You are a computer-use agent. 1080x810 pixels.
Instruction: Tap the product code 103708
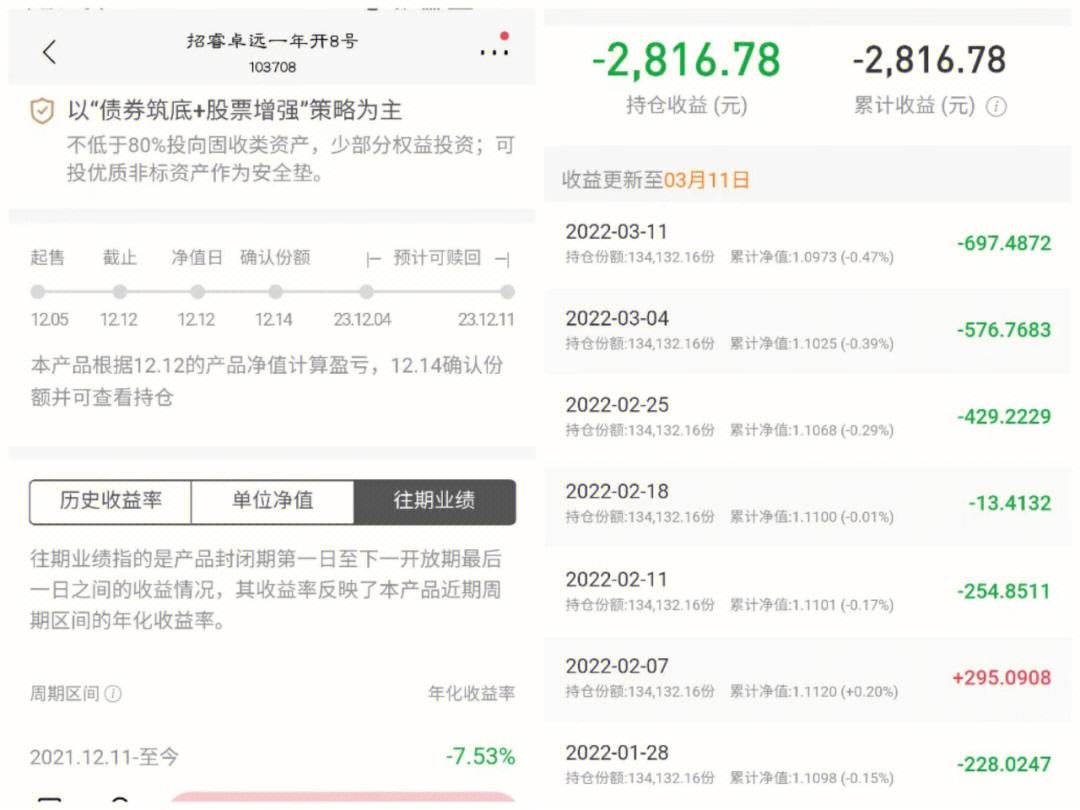[x=272, y=68]
